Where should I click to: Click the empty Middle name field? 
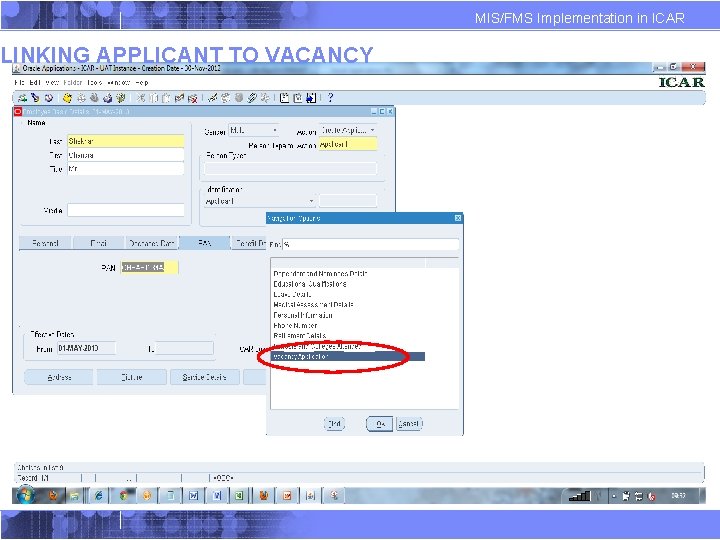126,210
